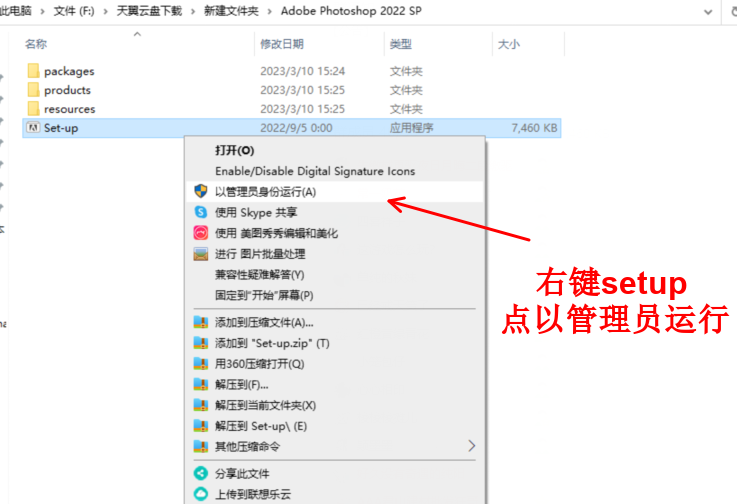
Task: Click the packages folder icon
Action: point(33,71)
